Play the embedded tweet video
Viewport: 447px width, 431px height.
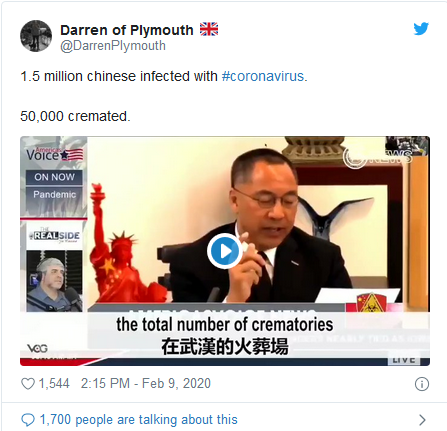pos(225,251)
